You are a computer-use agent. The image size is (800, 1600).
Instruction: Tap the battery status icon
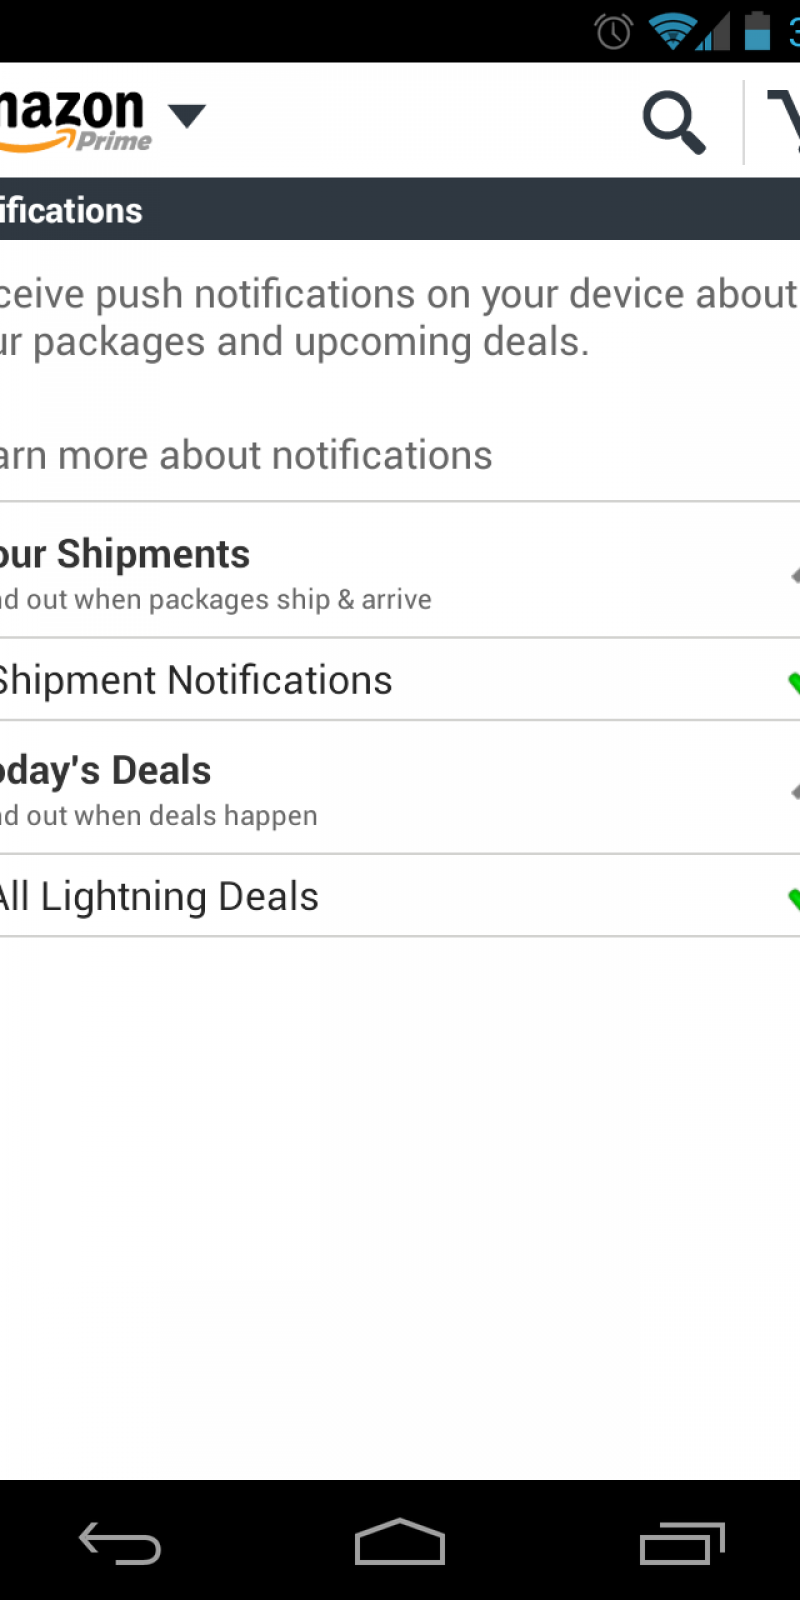click(757, 32)
